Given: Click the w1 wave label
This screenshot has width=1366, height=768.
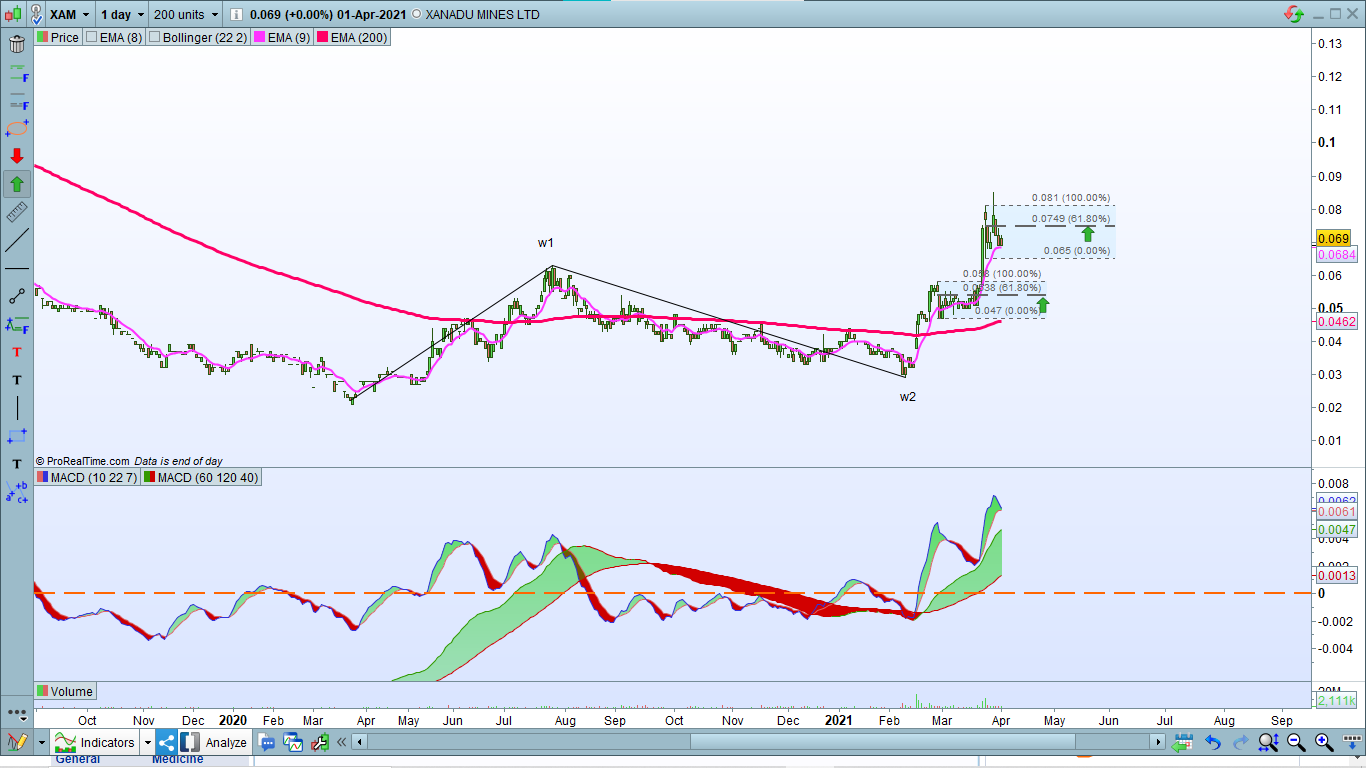Looking at the screenshot, I should tap(545, 243).
